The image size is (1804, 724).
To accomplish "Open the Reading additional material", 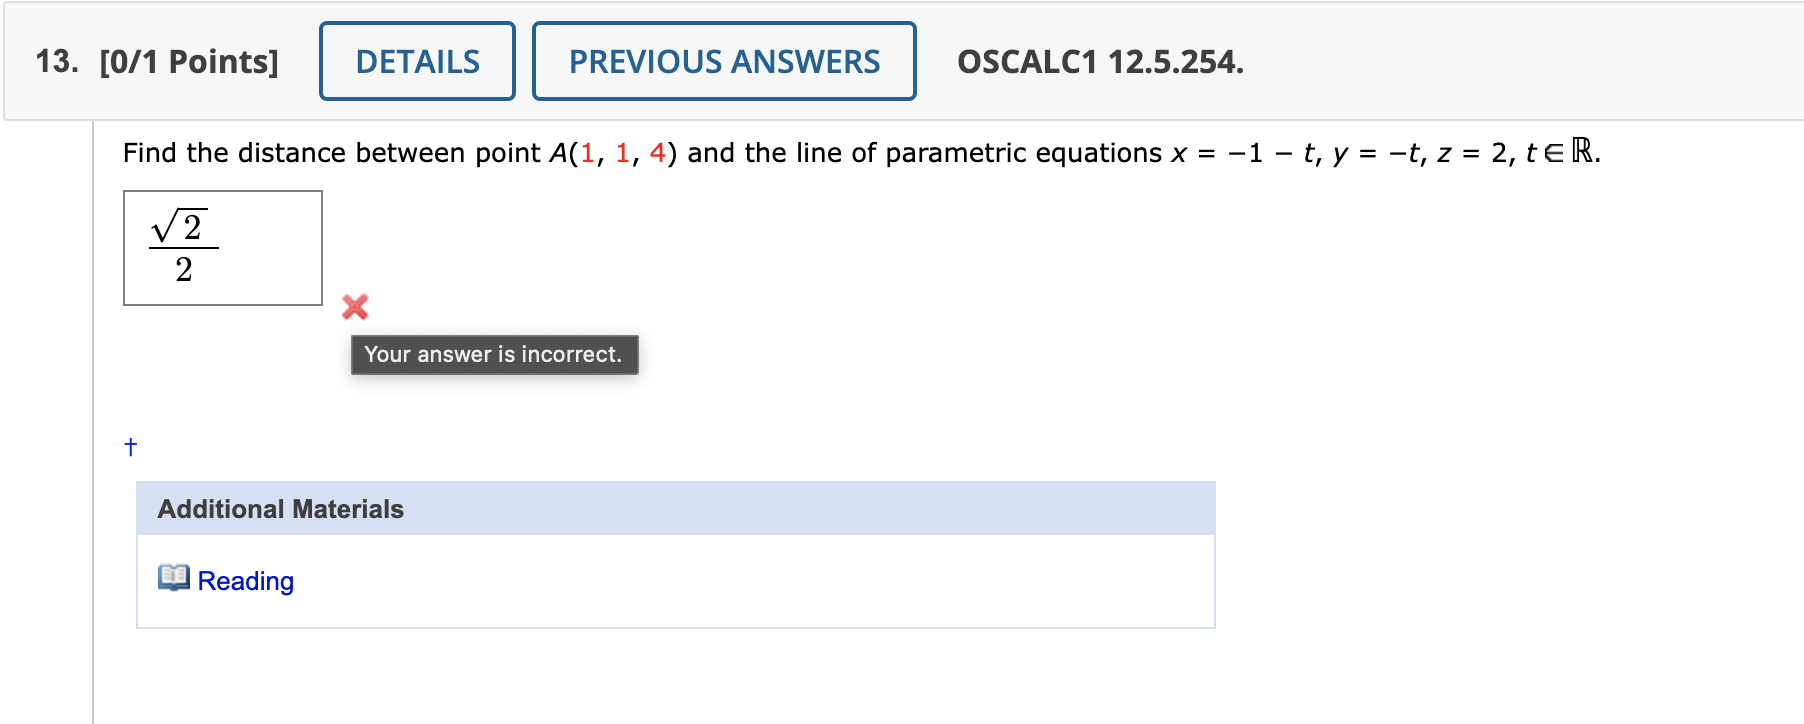I will tap(245, 580).
